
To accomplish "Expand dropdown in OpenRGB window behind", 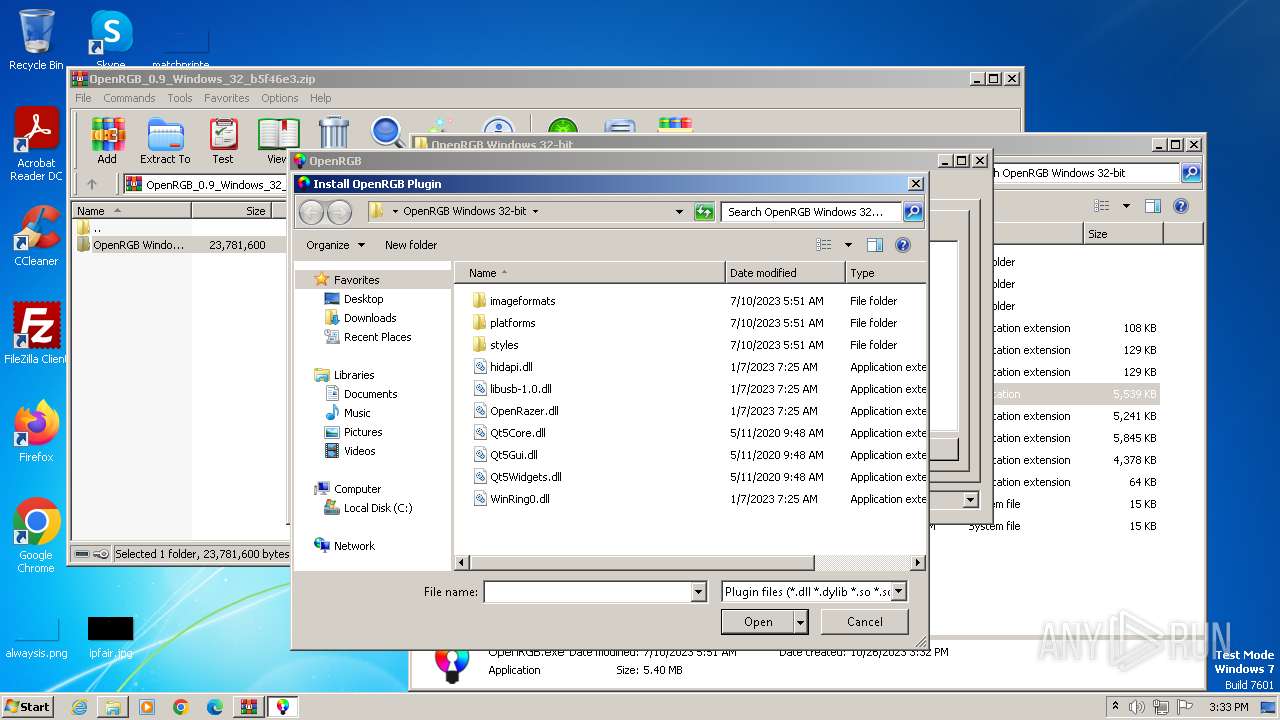I will [x=970, y=500].
